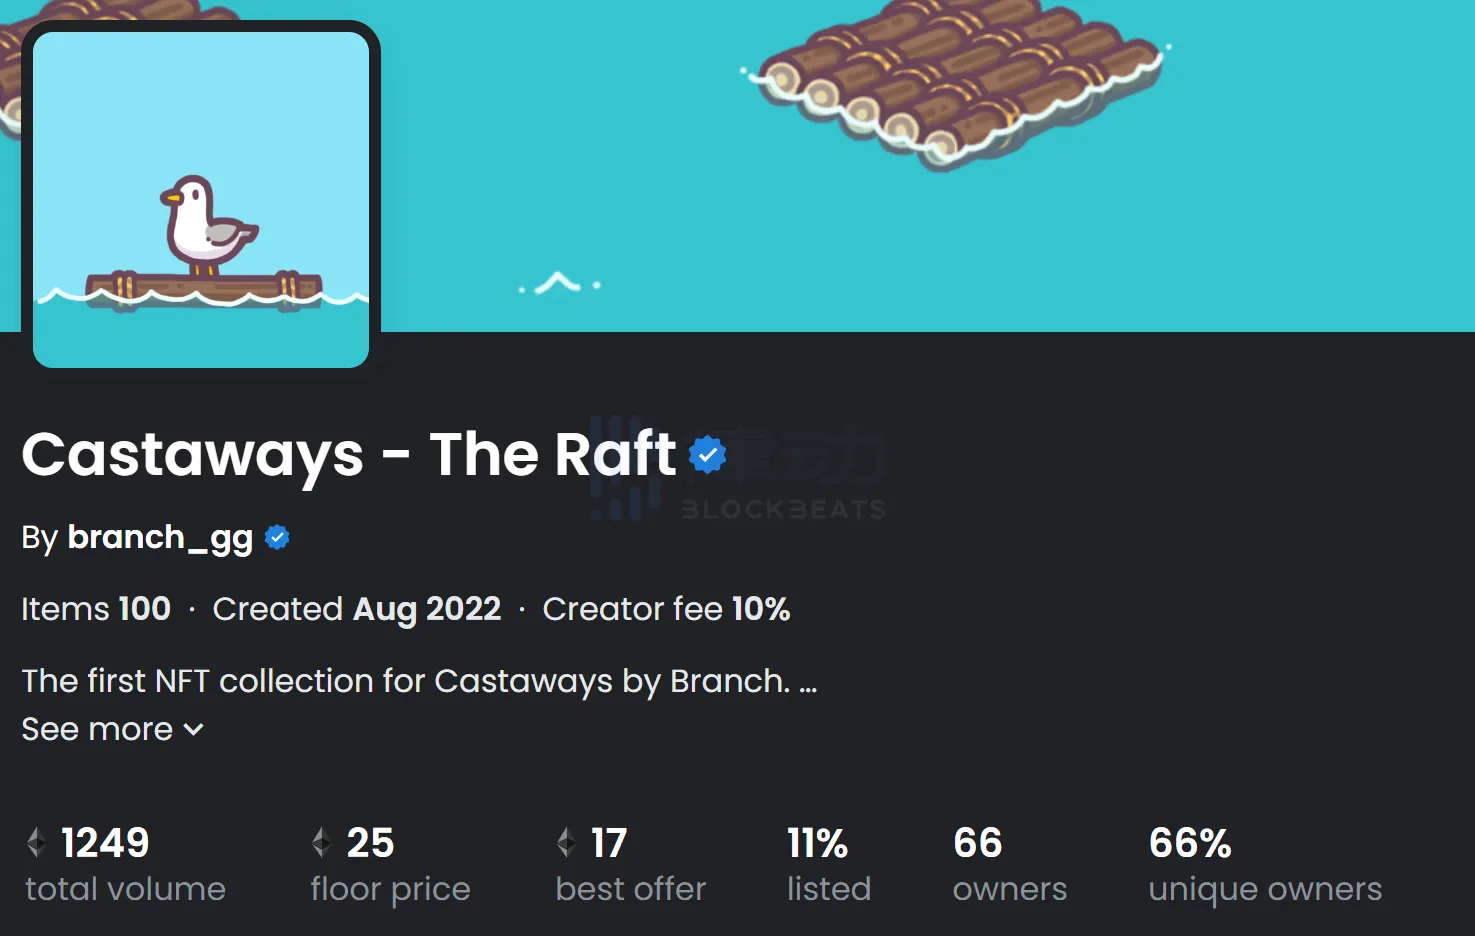Viewport: 1475px width, 936px height.
Task: Click the Ethereum icon beside best offer
Action: [566, 843]
